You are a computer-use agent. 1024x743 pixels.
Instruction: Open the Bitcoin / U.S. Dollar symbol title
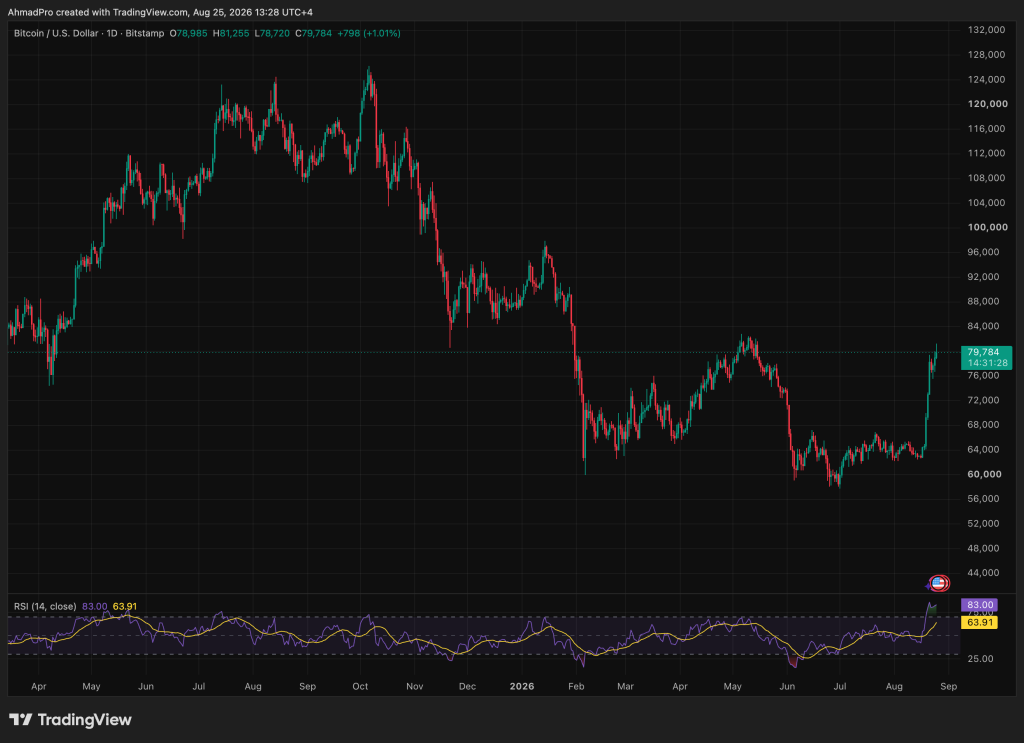point(56,33)
